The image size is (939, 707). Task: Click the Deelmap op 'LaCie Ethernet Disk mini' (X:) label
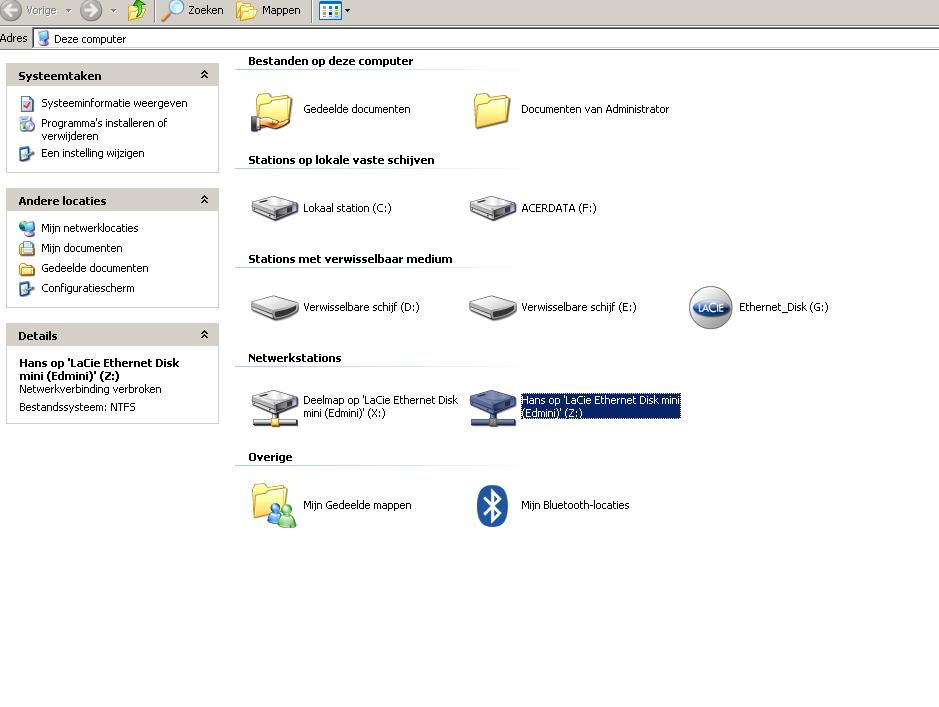380,406
